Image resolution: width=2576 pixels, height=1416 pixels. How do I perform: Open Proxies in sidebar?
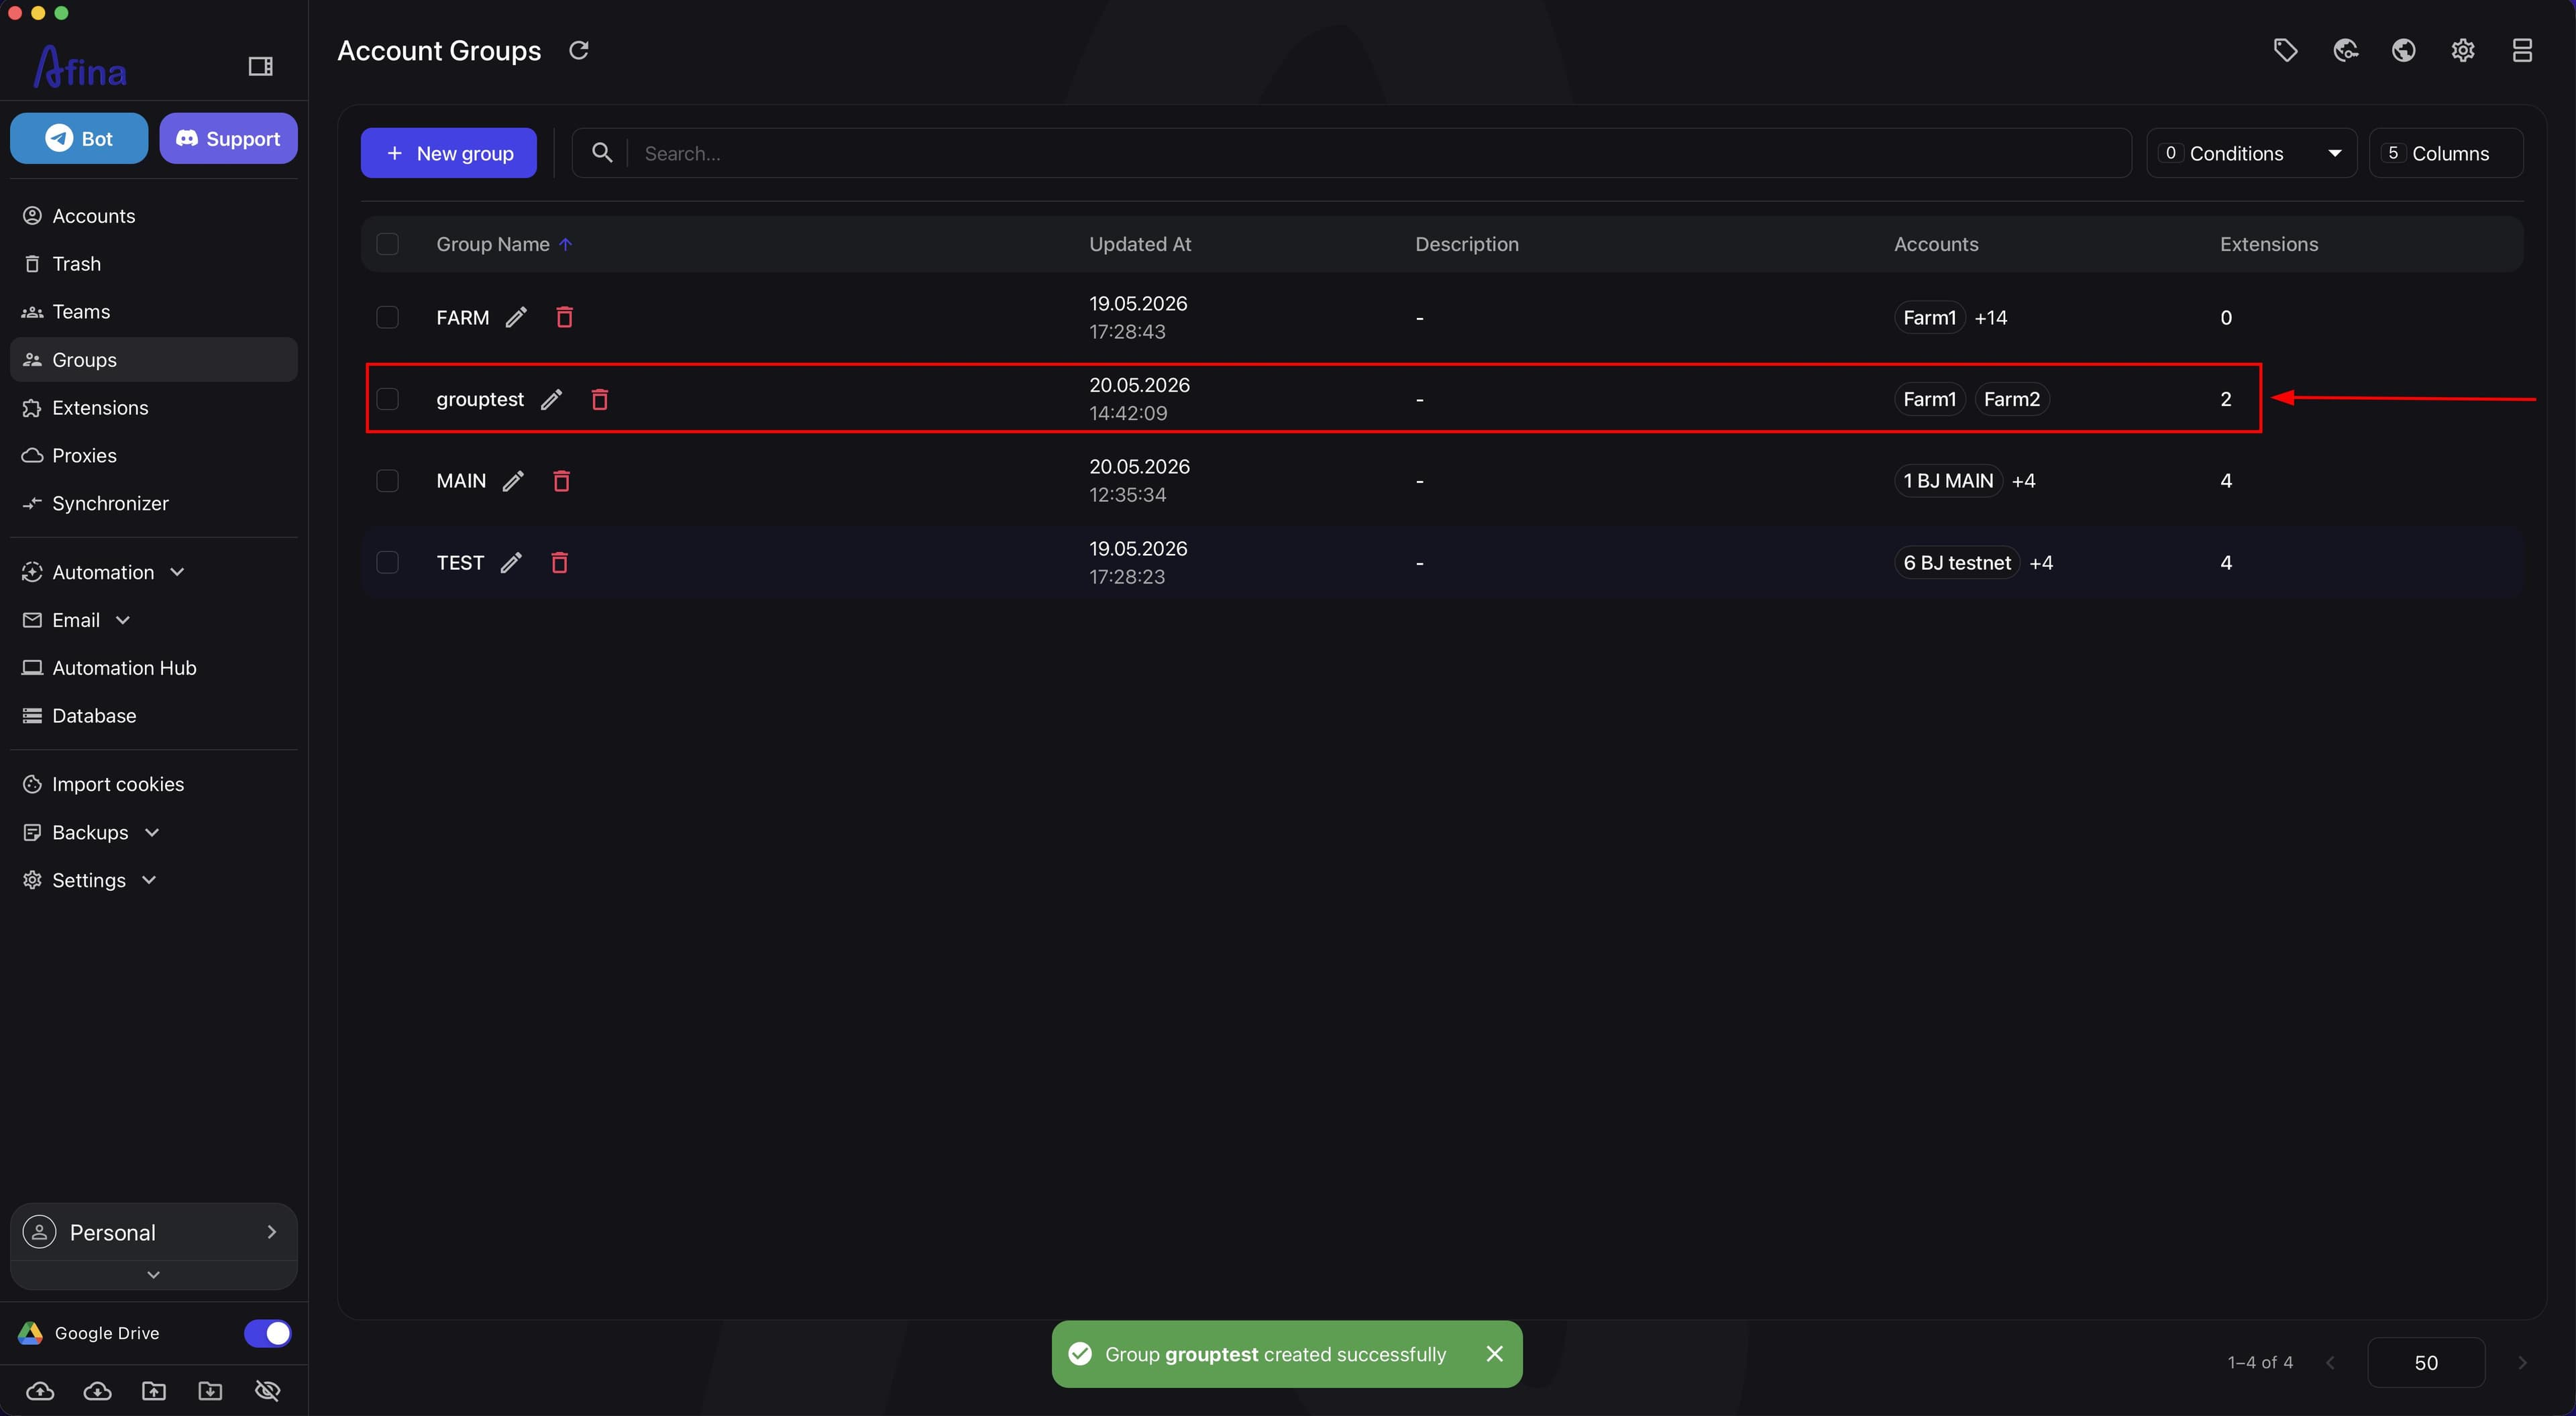153,456
